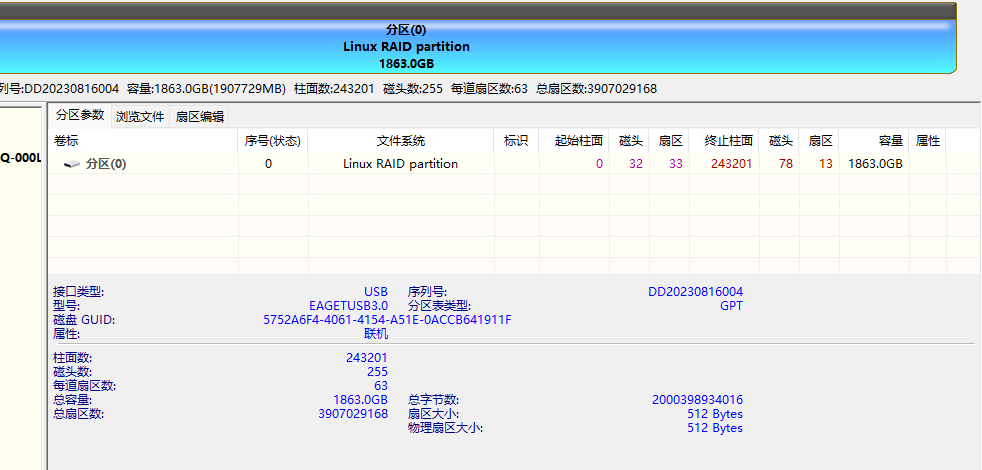This screenshot has height=470, width=982.
Task: Click the 文件系统 column header
Action: click(400, 141)
